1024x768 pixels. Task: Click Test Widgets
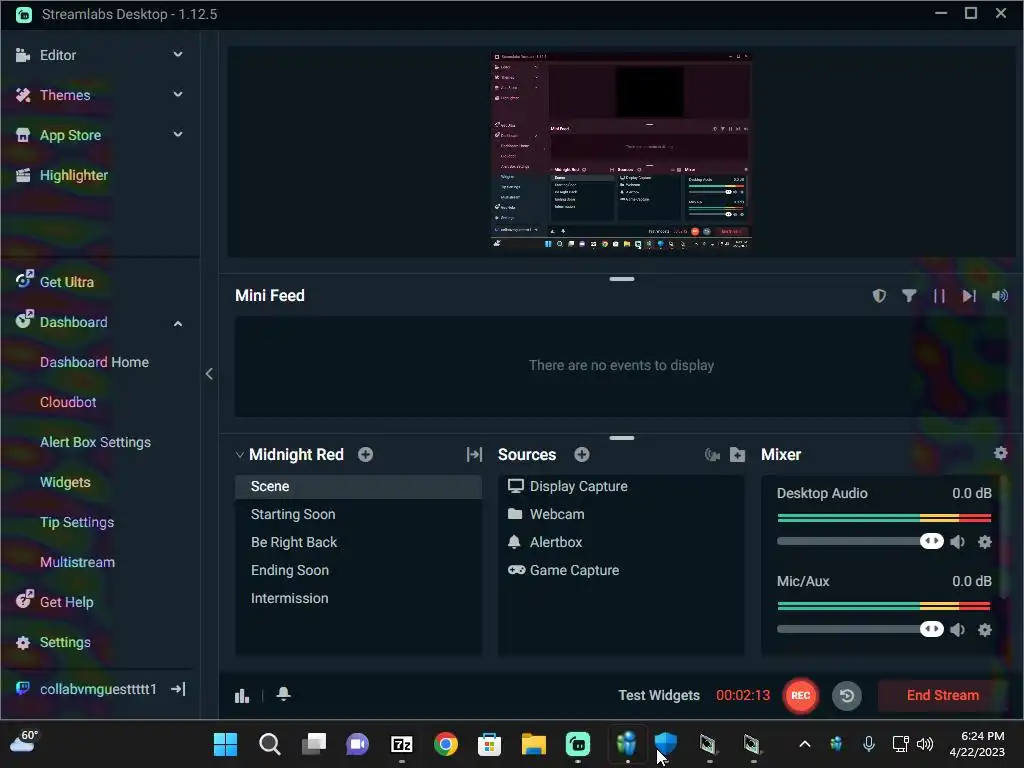(x=659, y=696)
